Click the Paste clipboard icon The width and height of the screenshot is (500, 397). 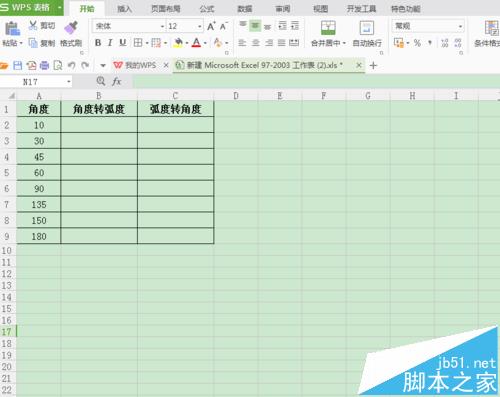(12, 29)
